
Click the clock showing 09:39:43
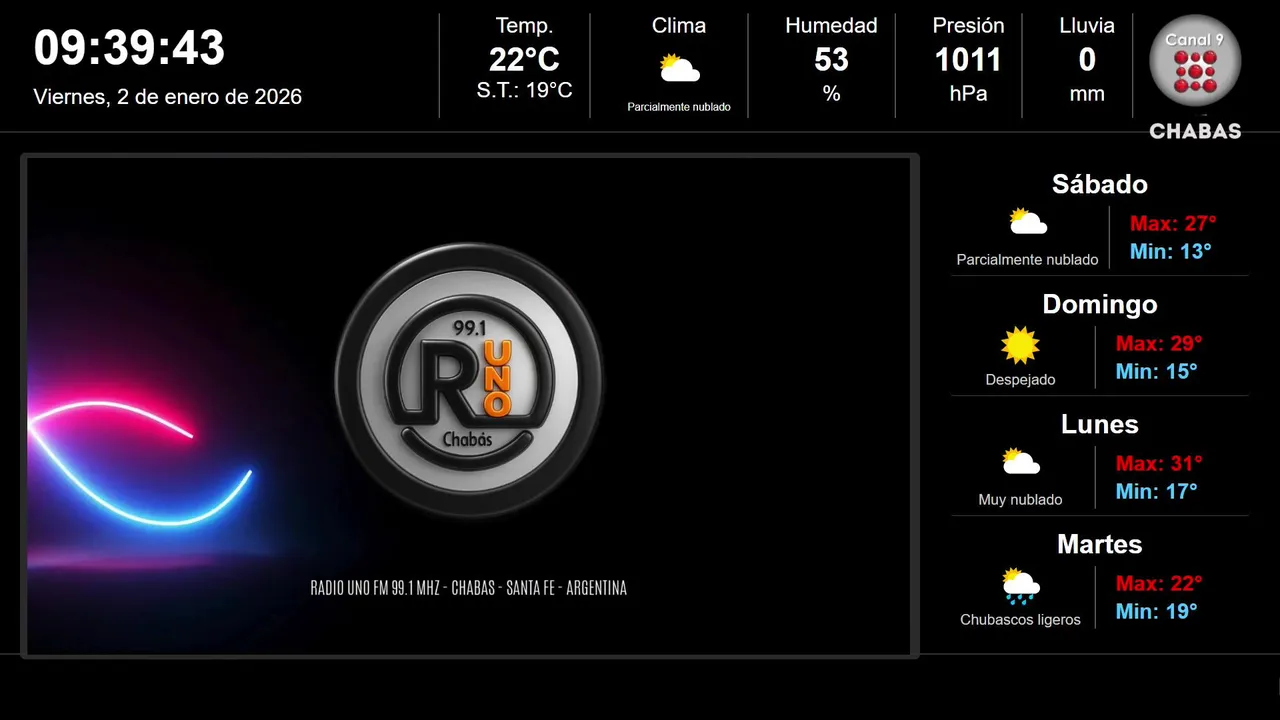point(129,48)
